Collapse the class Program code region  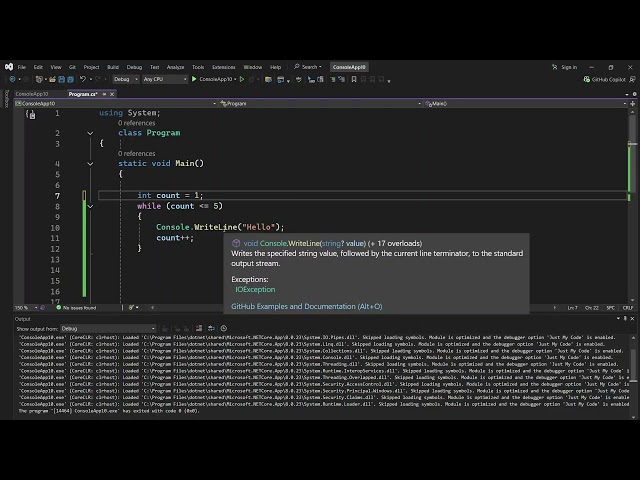coord(90,133)
